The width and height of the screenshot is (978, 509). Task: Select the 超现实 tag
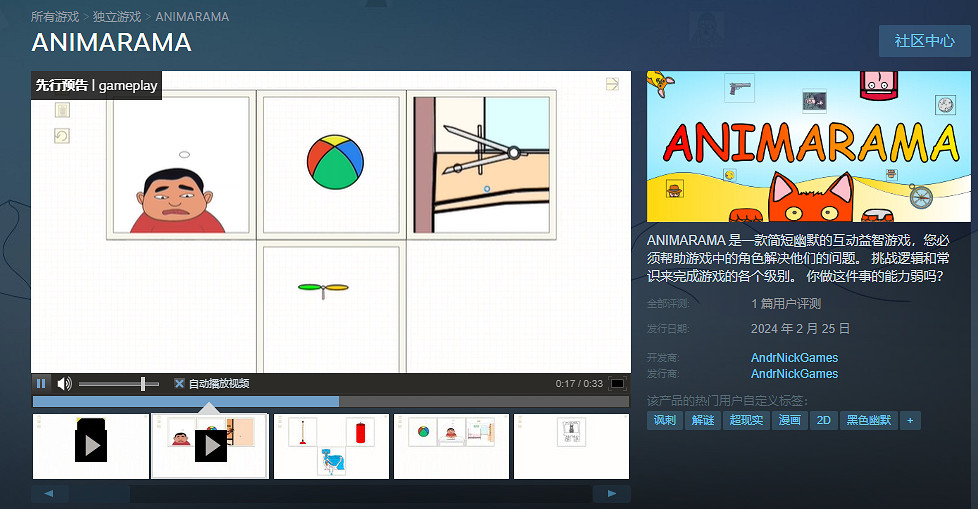click(x=747, y=420)
